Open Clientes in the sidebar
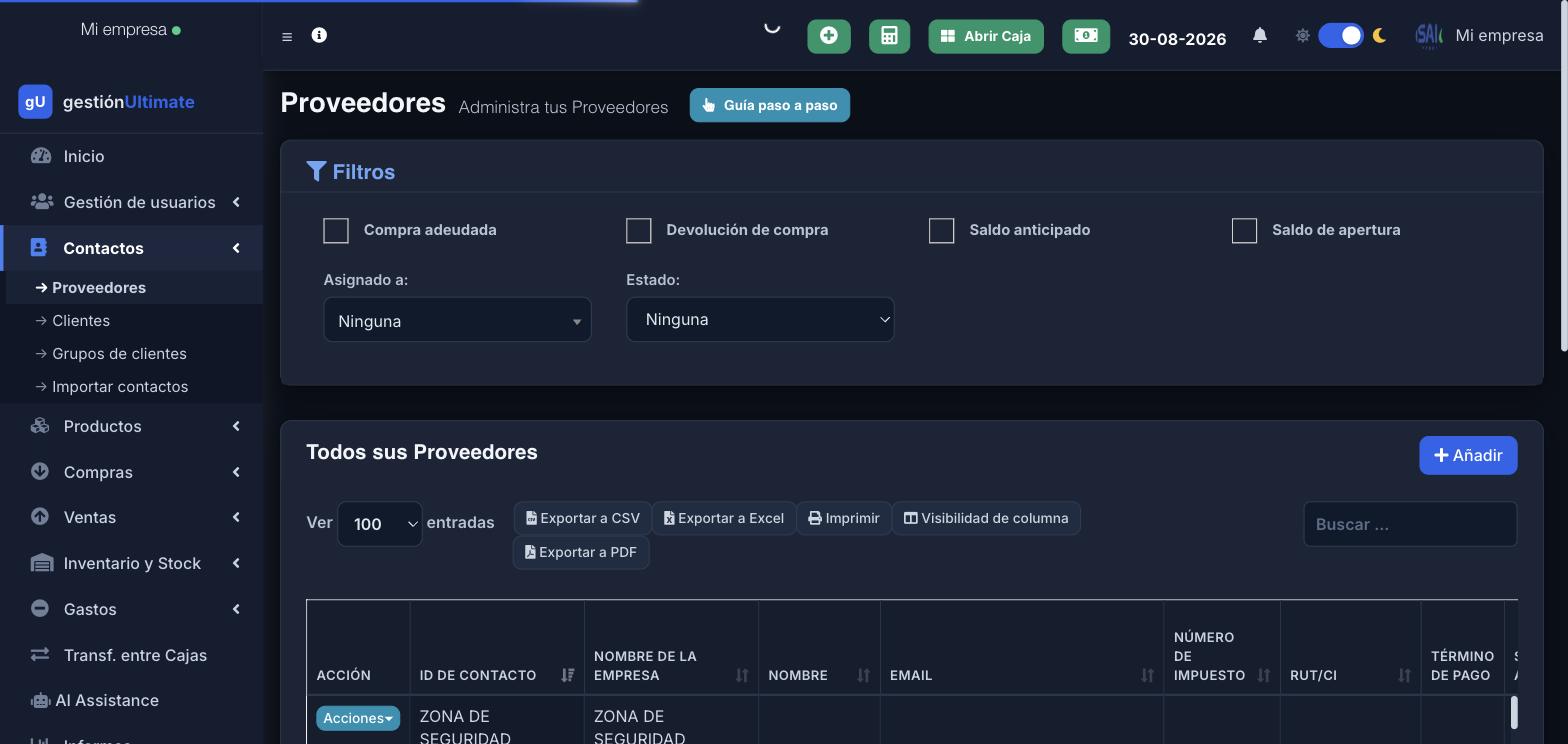Screen dimensions: 1568x744 (134, 320)
